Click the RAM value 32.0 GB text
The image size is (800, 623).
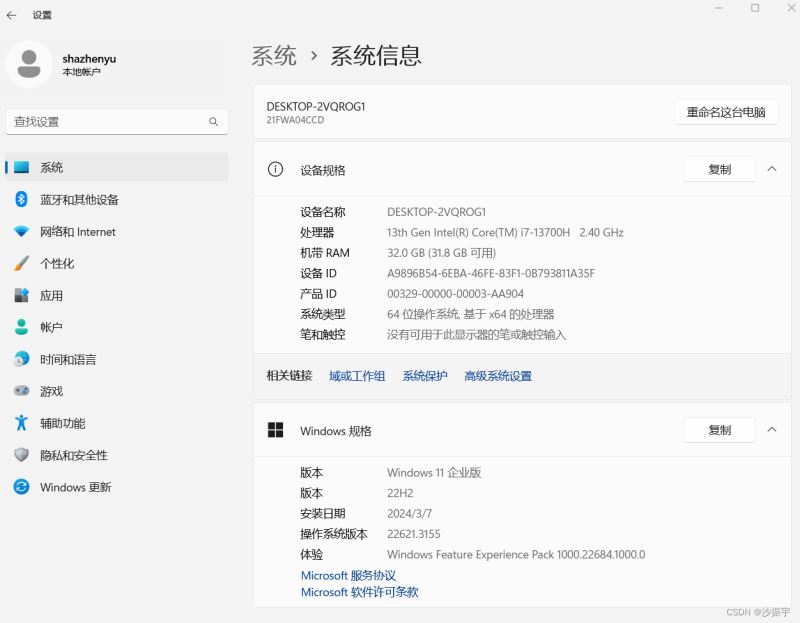[x=441, y=253]
